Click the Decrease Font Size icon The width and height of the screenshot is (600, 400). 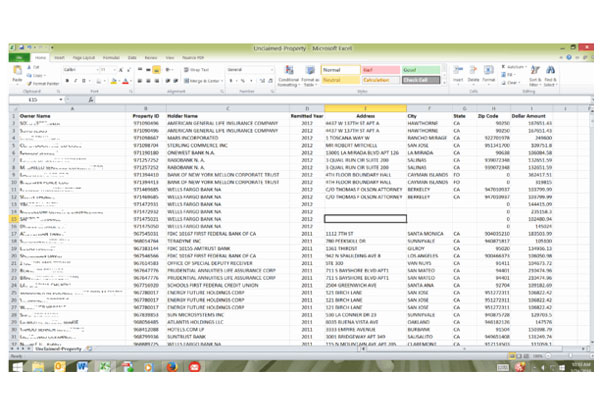point(129,70)
